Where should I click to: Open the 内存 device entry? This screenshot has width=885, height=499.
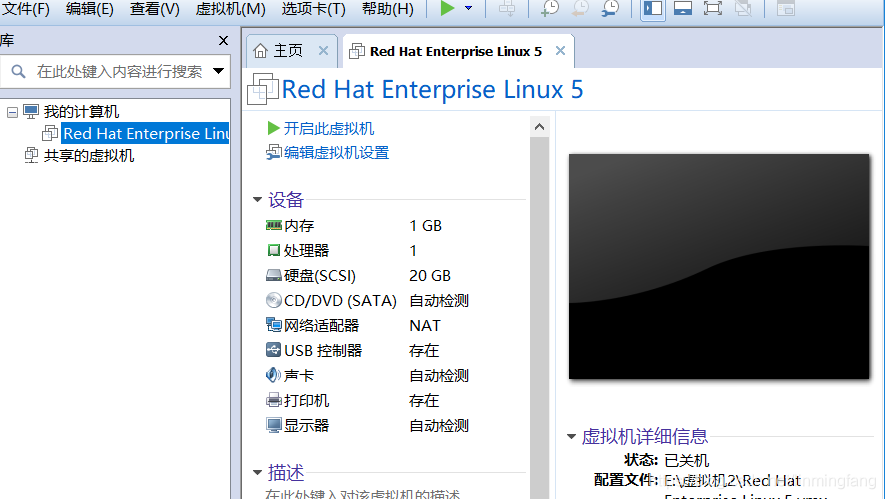[x=299, y=226]
